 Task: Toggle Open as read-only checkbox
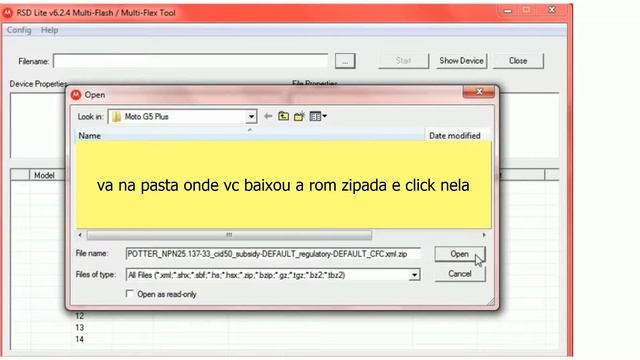[129, 294]
